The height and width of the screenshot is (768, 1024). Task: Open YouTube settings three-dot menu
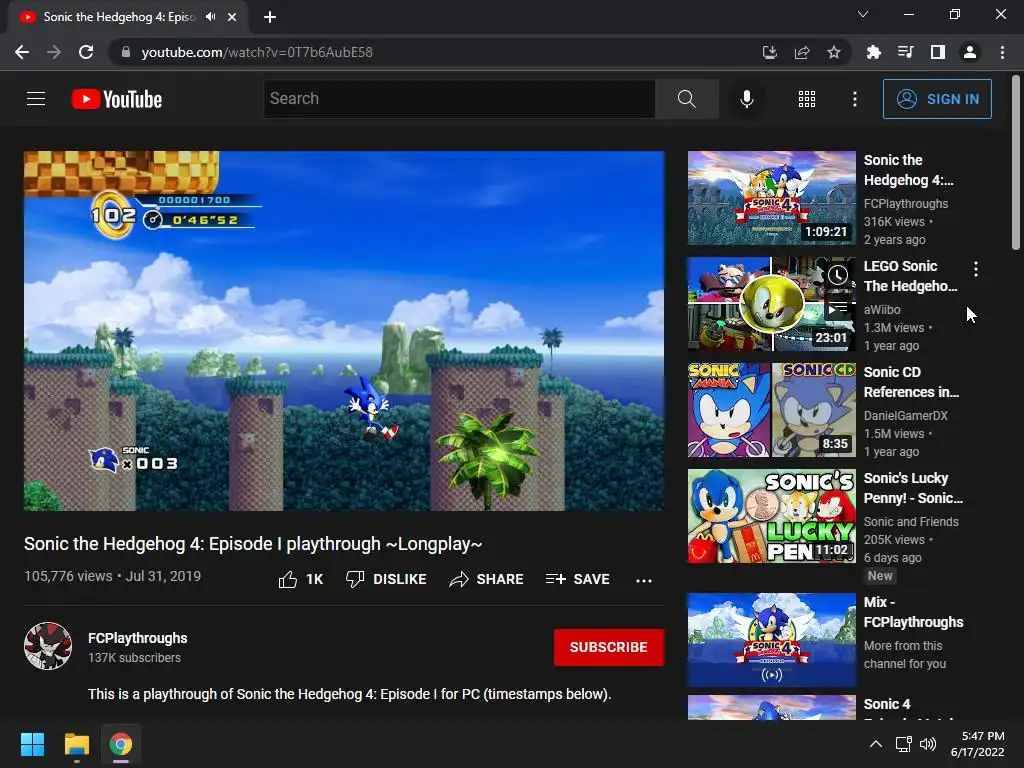tap(854, 99)
